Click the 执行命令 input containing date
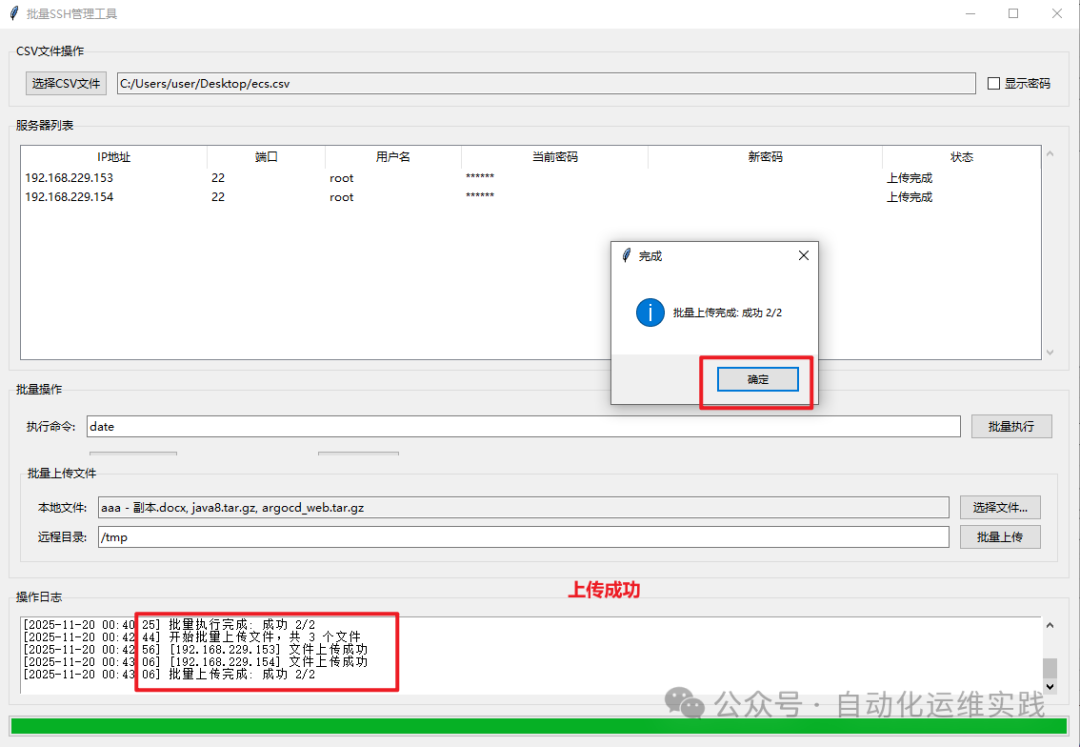This screenshot has height=747, width=1080. point(523,426)
